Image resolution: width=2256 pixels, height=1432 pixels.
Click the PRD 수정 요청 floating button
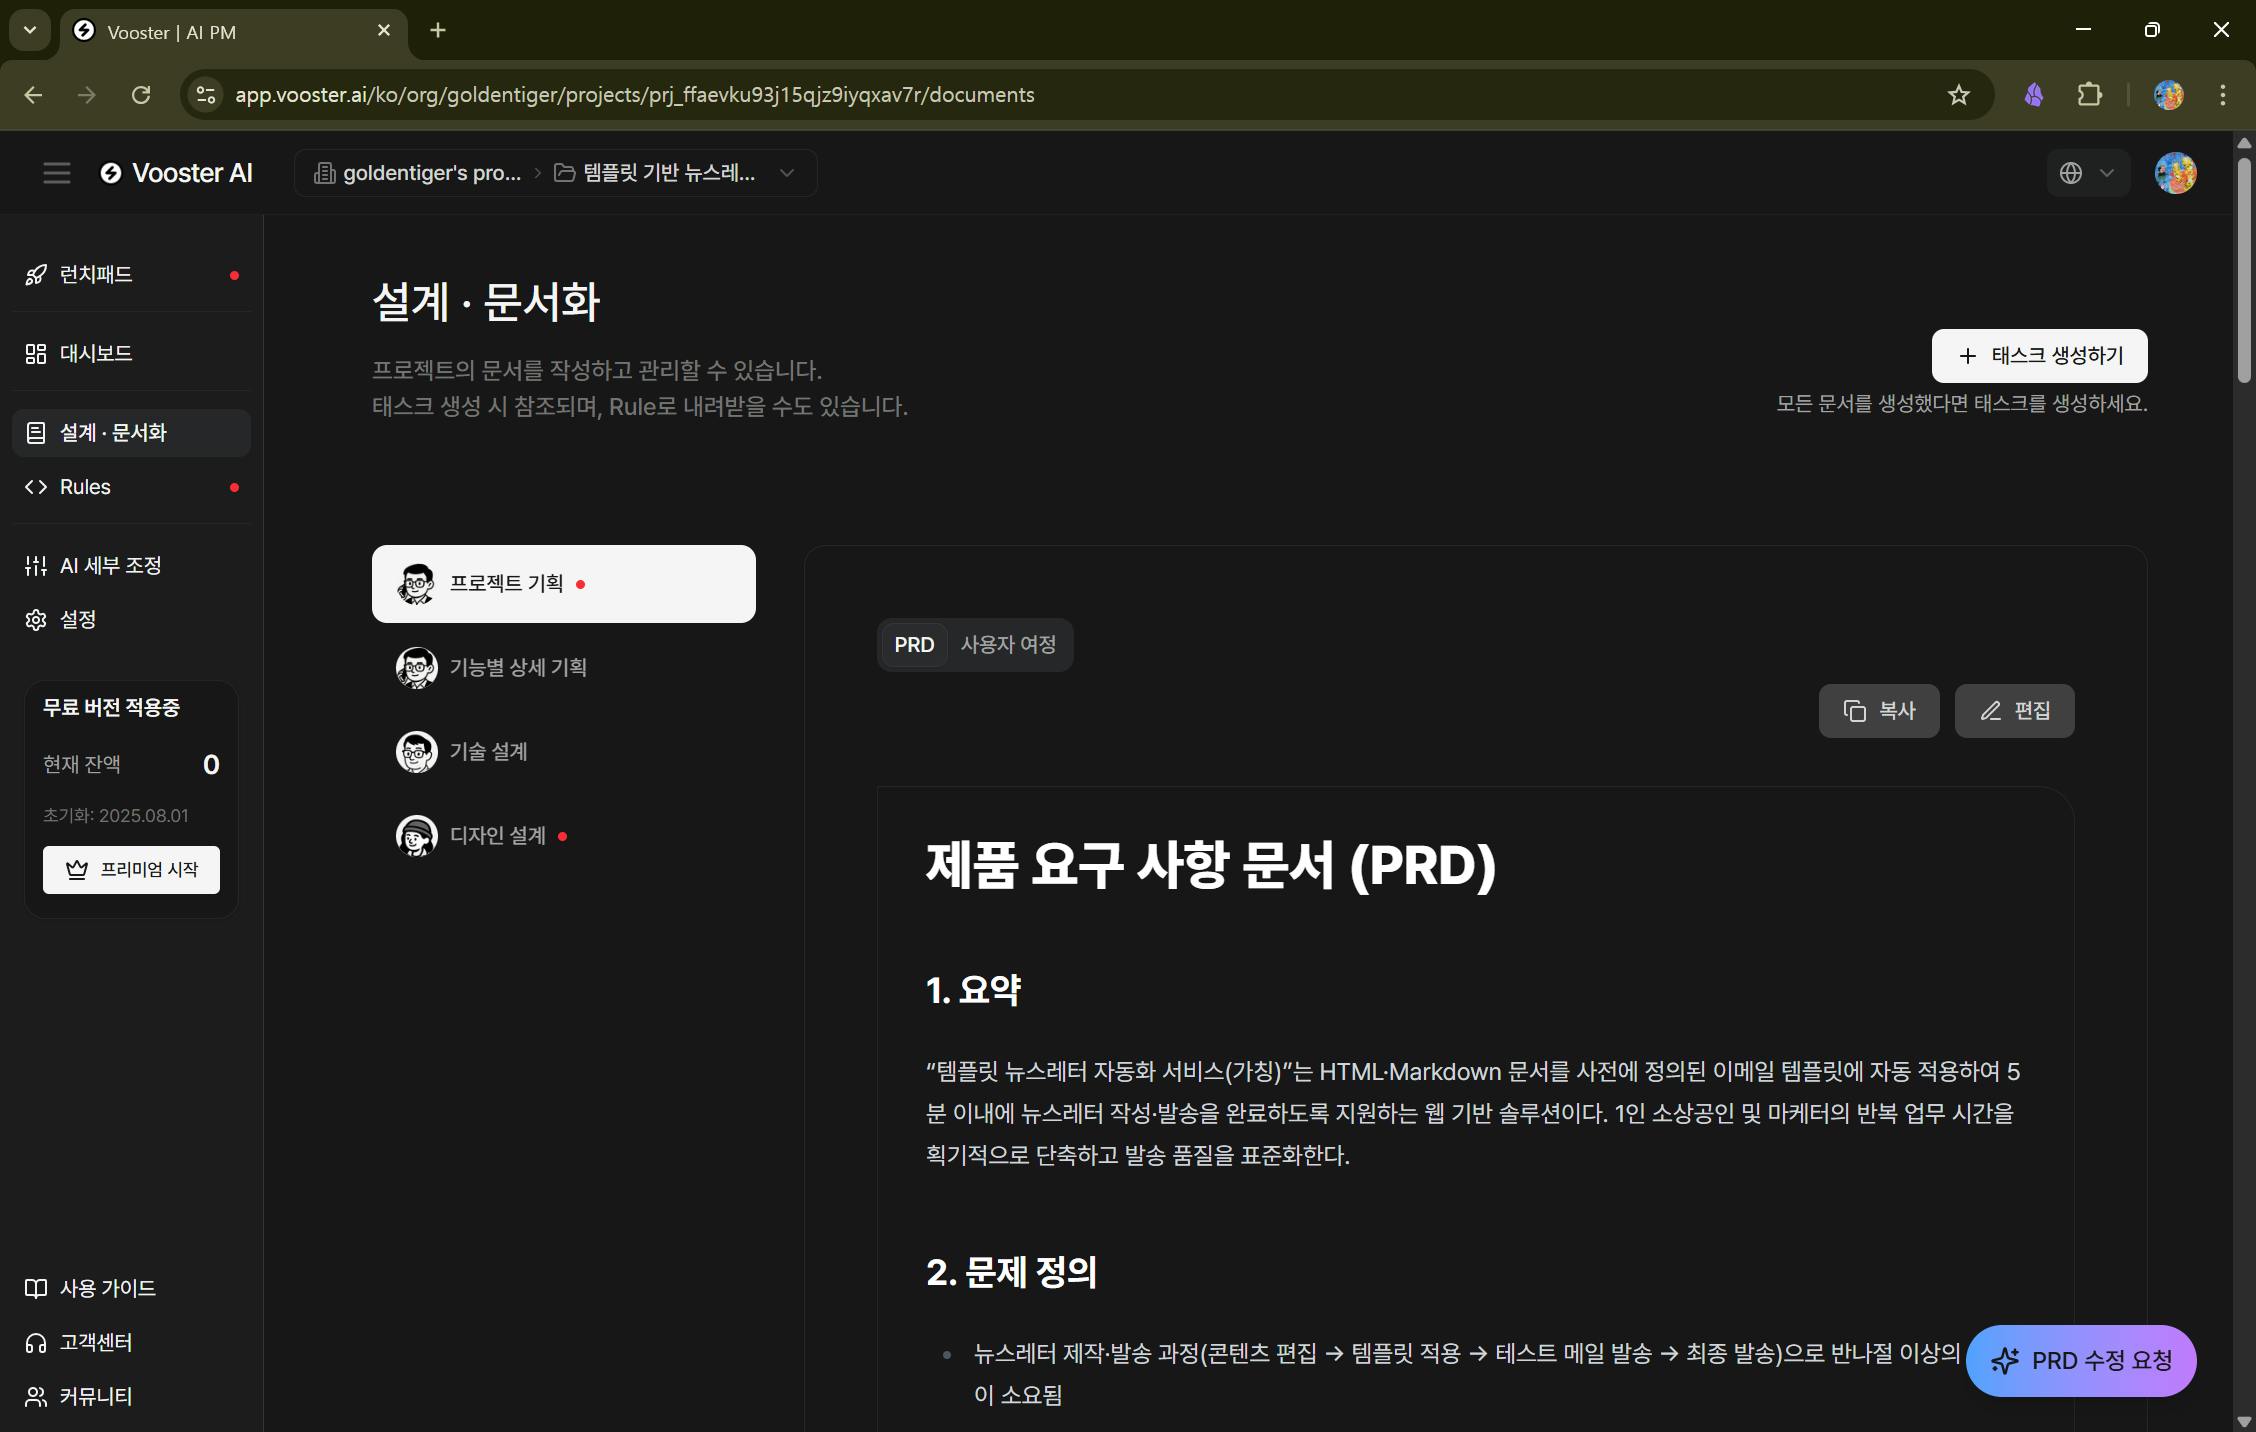[2081, 1361]
